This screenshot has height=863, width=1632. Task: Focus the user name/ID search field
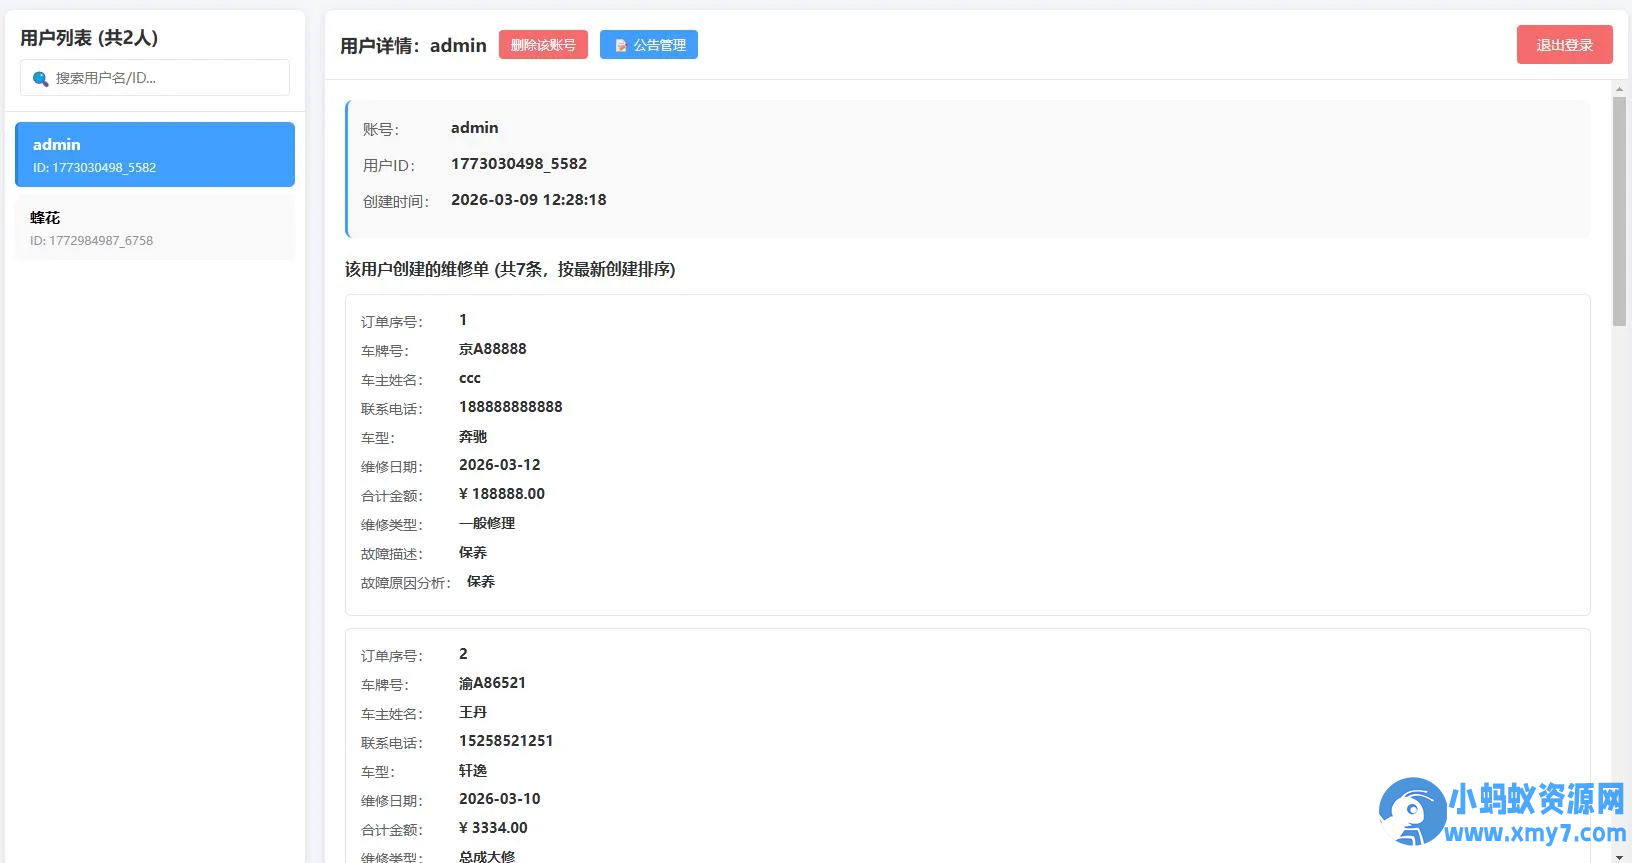click(x=155, y=78)
